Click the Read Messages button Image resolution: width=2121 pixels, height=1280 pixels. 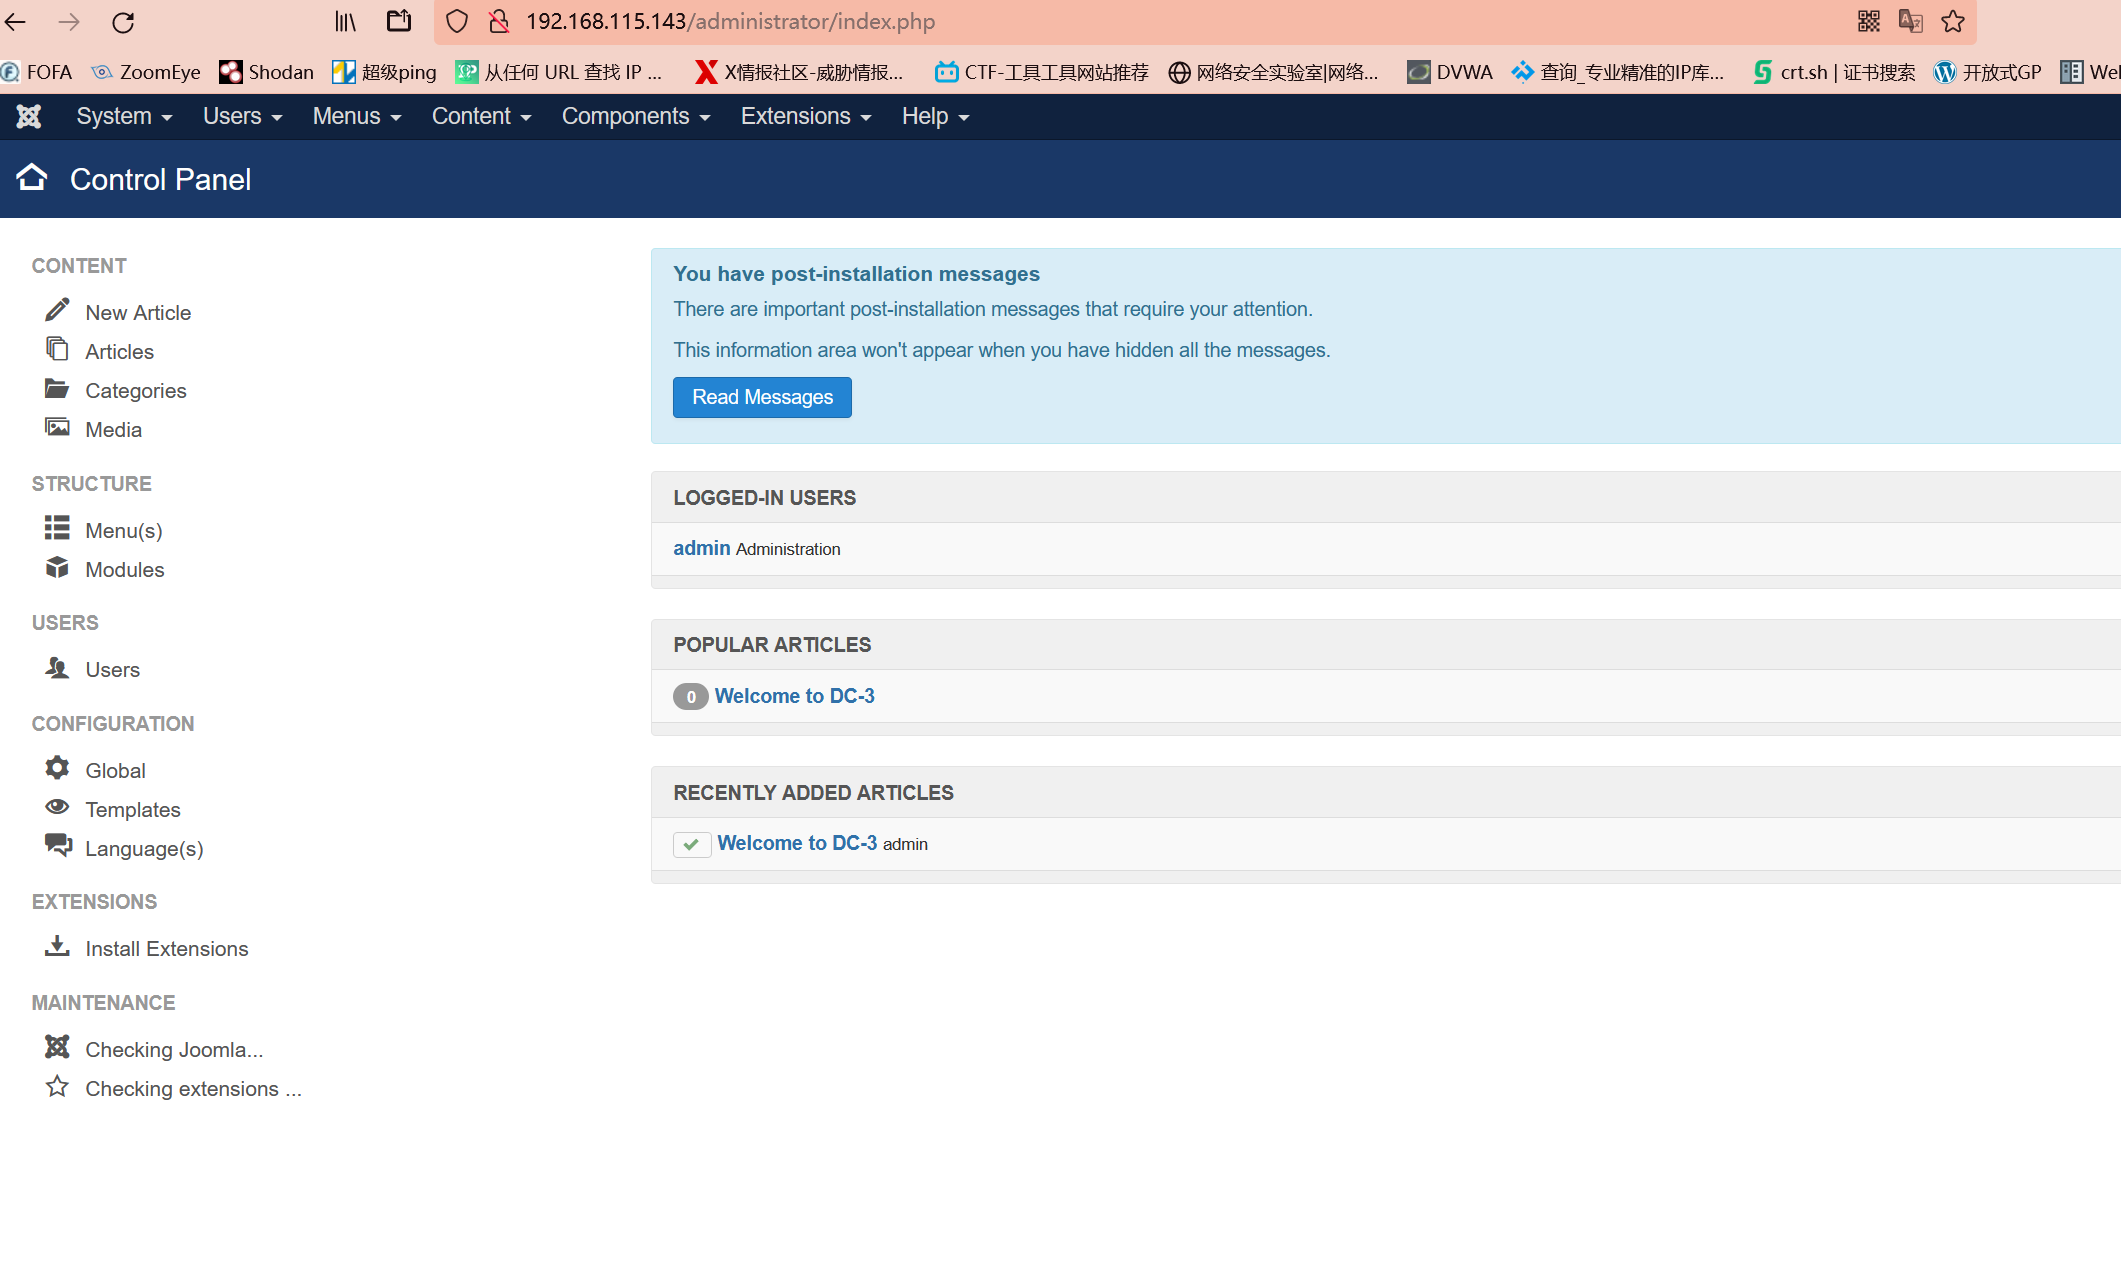tap(762, 398)
